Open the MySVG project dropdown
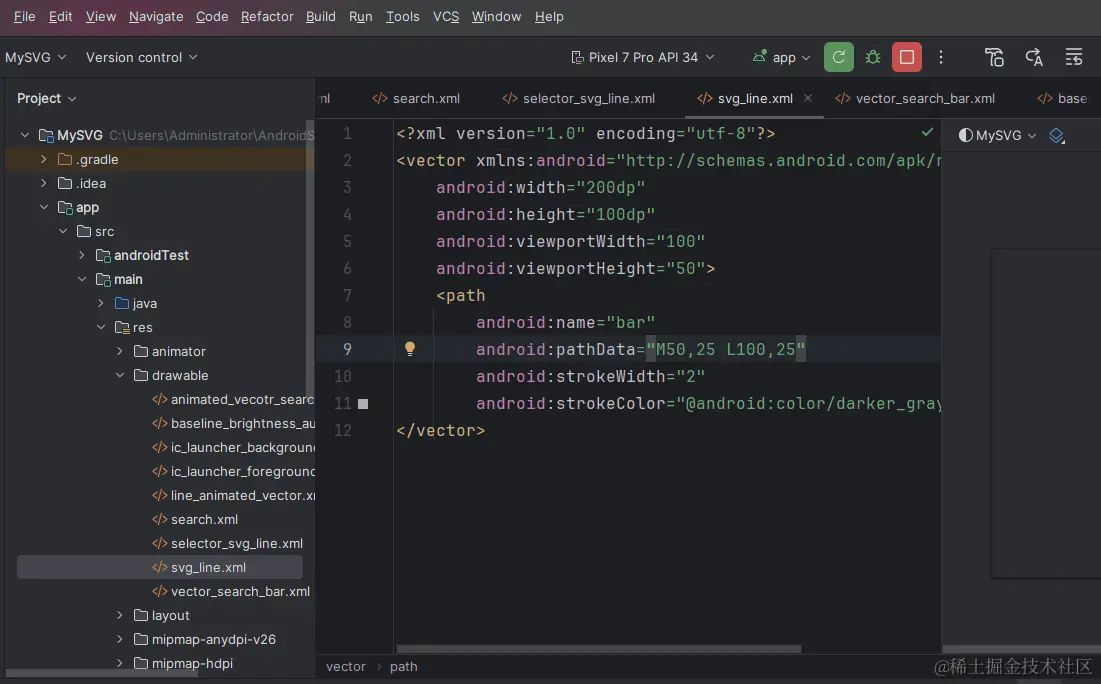Image resolution: width=1101 pixels, height=684 pixels. (36, 58)
